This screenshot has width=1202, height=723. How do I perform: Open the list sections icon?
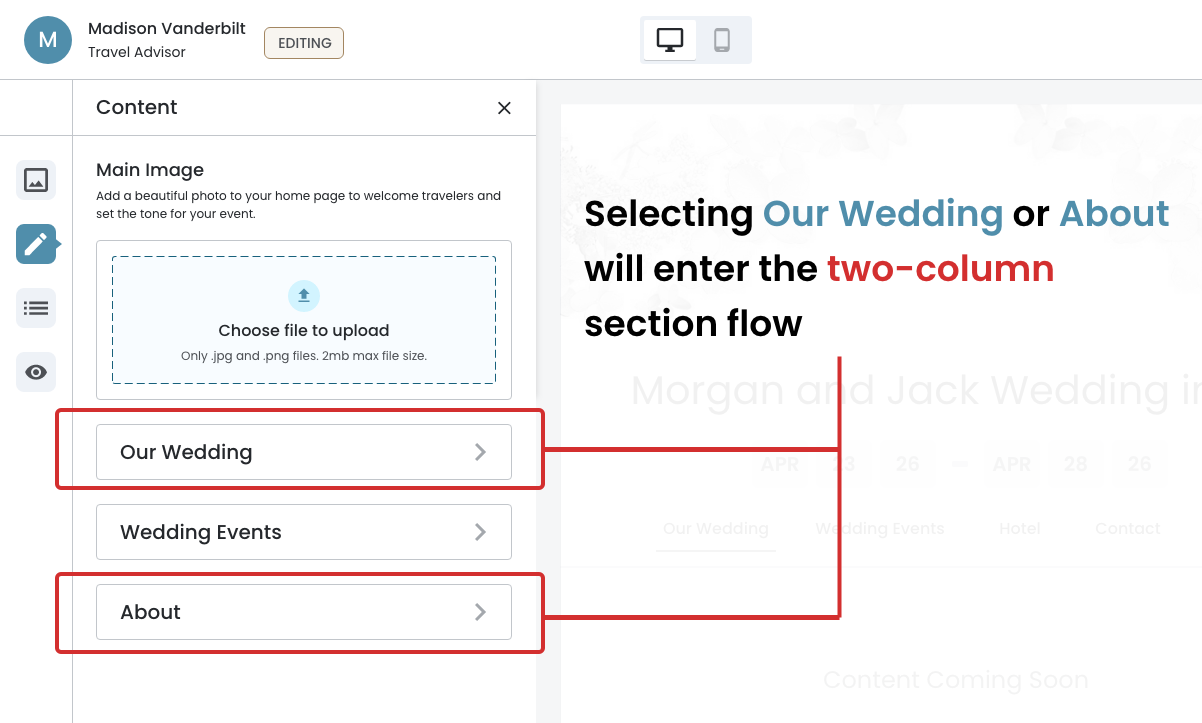(36, 308)
